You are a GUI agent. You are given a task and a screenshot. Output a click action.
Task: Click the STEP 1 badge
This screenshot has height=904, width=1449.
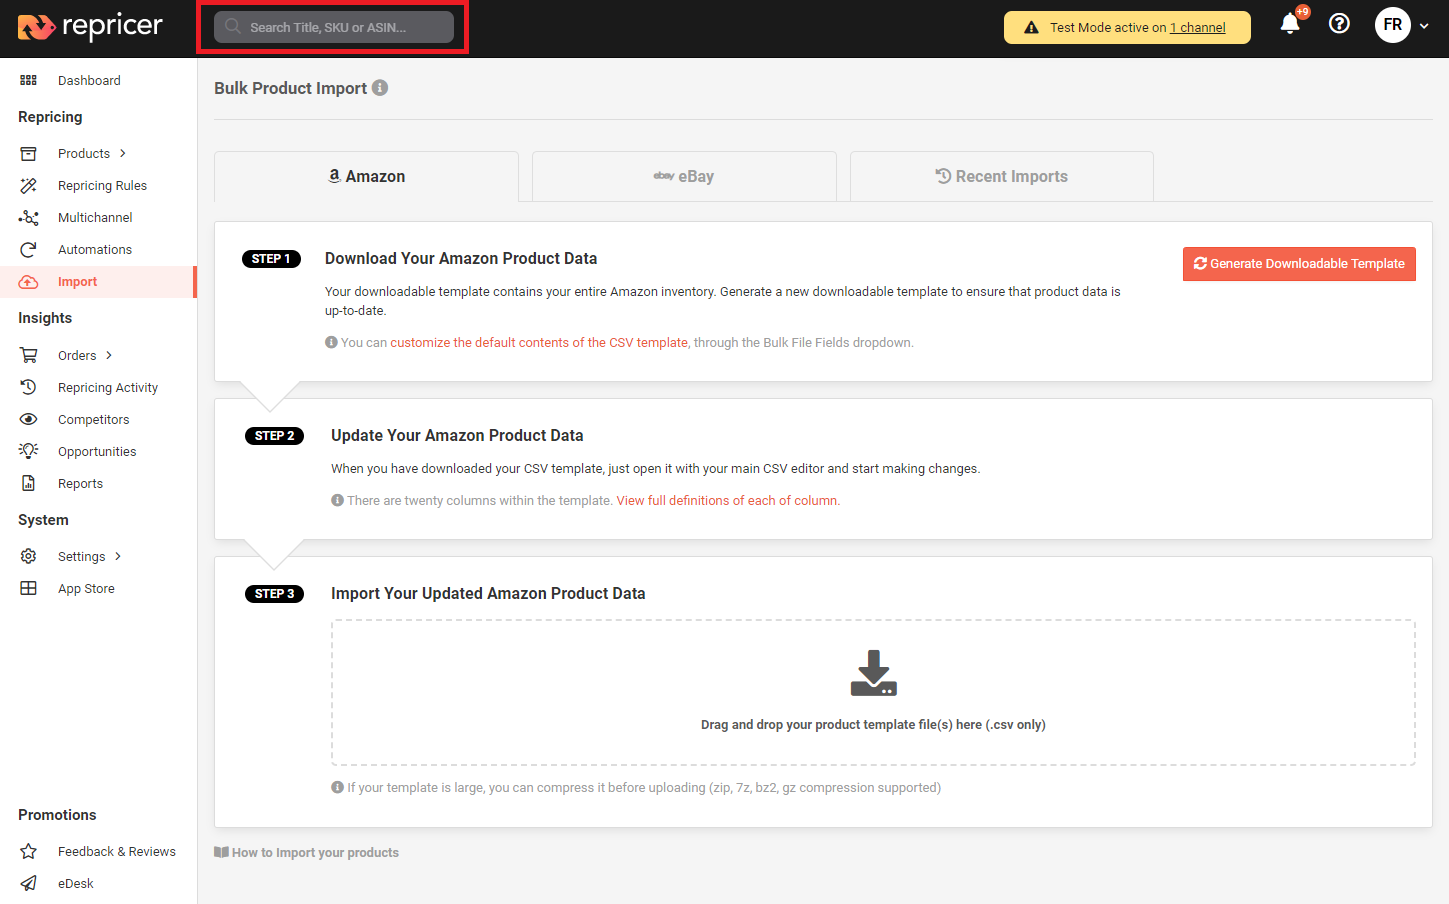coord(271,259)
